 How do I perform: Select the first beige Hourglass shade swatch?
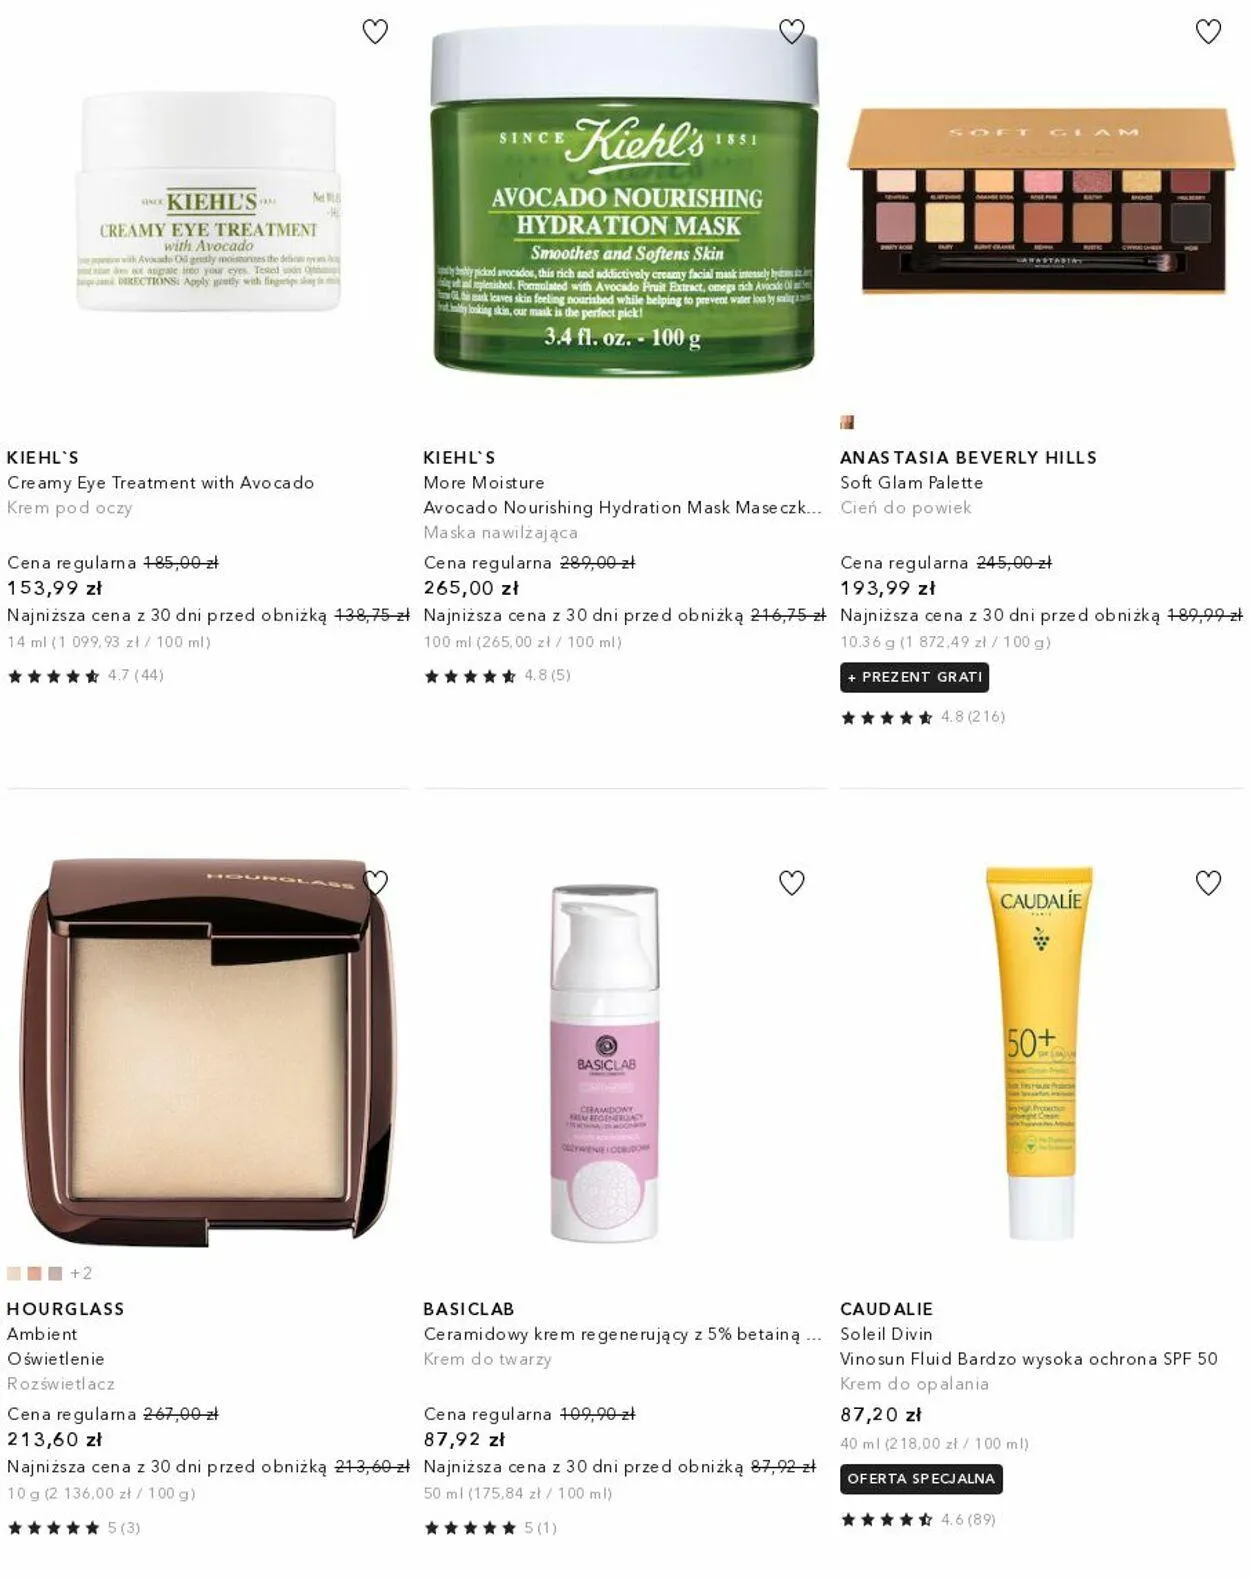(x=14, y=1273)
